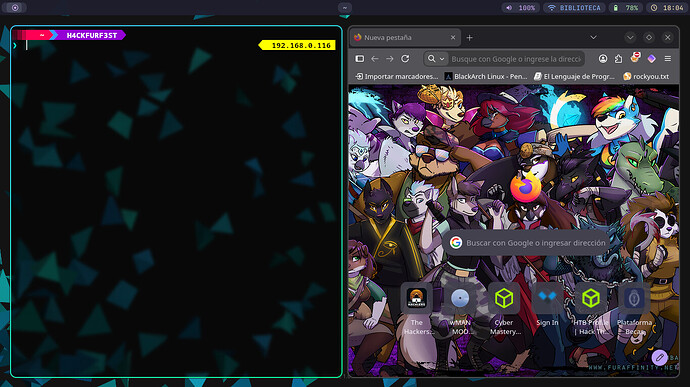This screenshot has height=387, width=690.
Task: Maximize the Firefox window with diamond button
Action: click(x=649, y=38)
